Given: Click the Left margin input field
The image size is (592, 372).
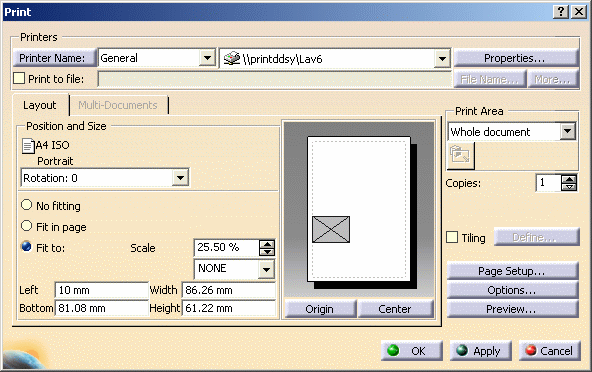Looking at the screenshot, I should pyautogui.click(x=101, y=290).
